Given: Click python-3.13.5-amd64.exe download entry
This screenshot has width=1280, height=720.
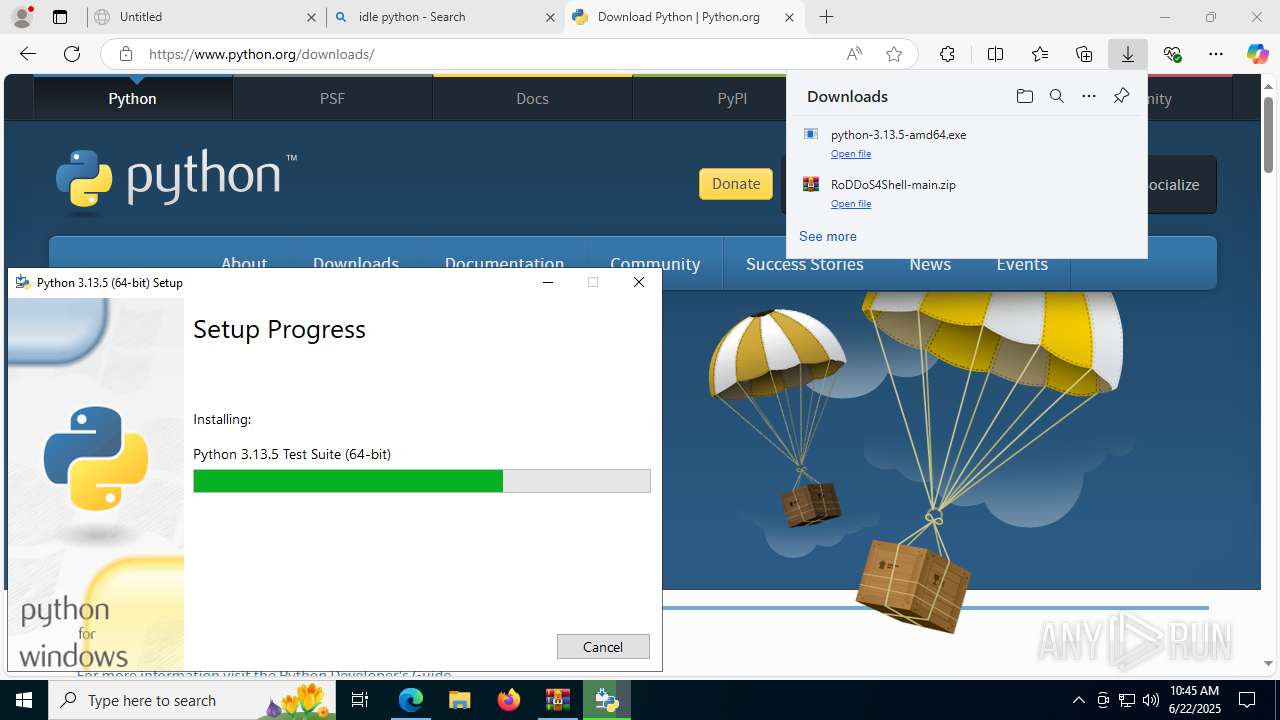Looking at the screenshot, I should [x=898, y=134].
